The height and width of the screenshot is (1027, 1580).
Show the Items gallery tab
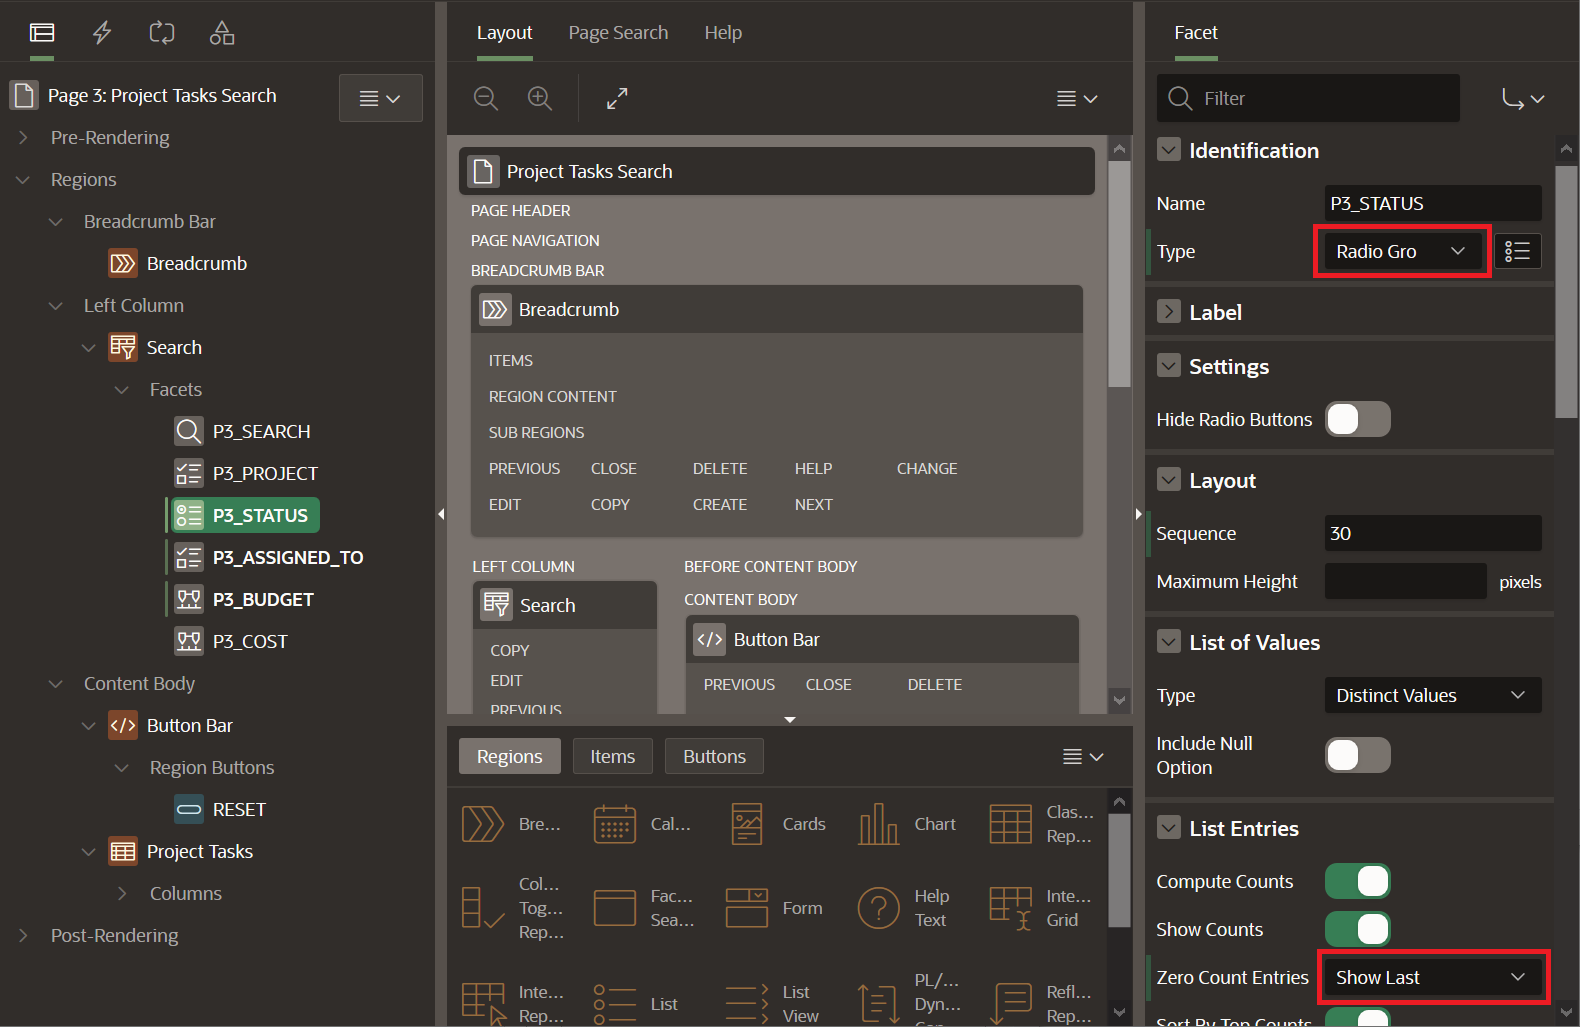(x=613, y=756)
